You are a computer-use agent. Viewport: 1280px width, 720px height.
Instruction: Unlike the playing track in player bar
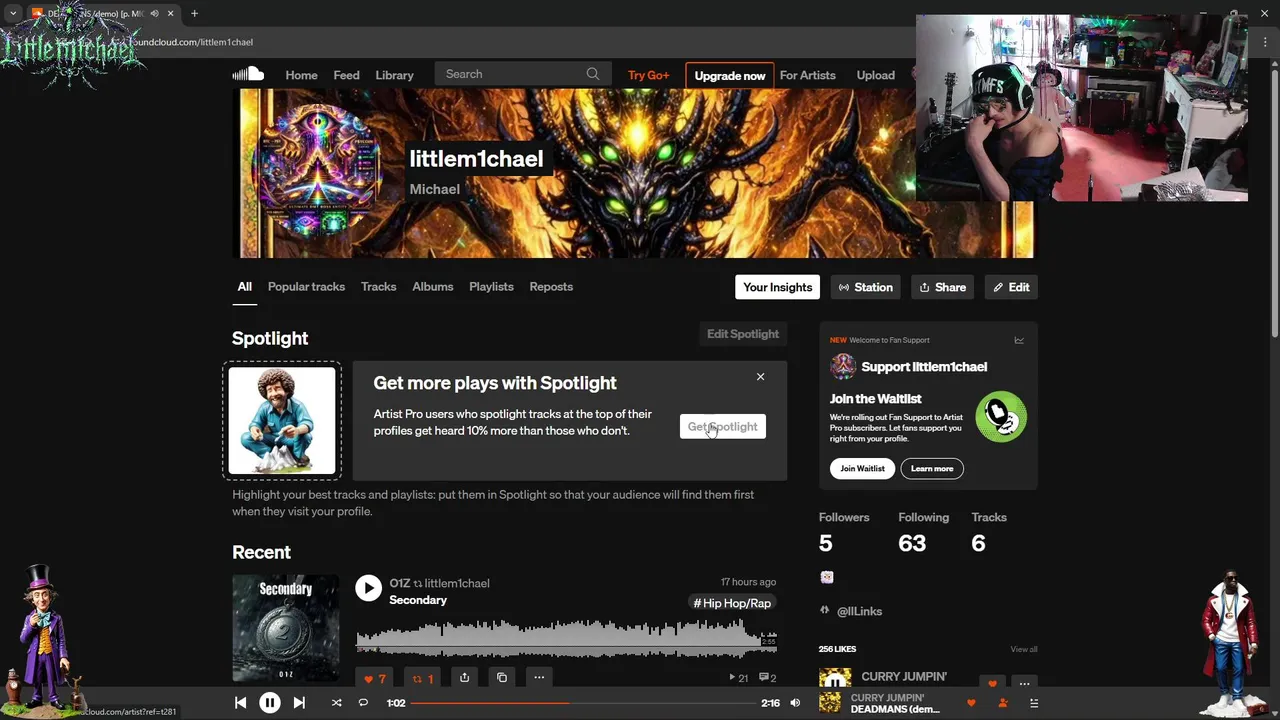[x=971, y=703]
